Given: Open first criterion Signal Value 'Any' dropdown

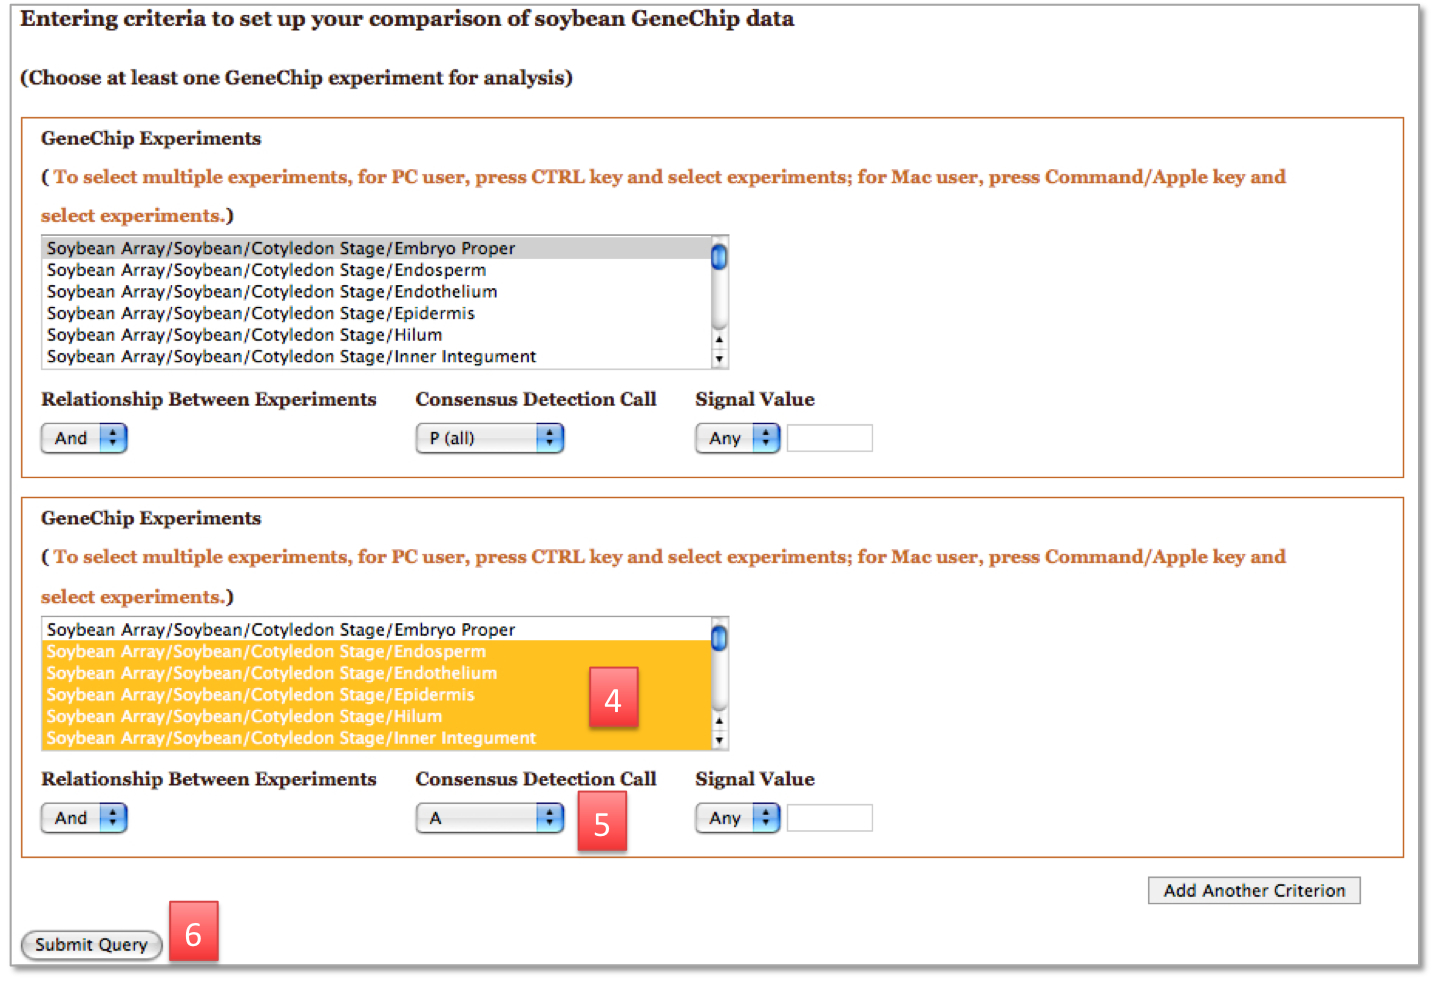Looking at the screenshot, I should click(738, 438).
